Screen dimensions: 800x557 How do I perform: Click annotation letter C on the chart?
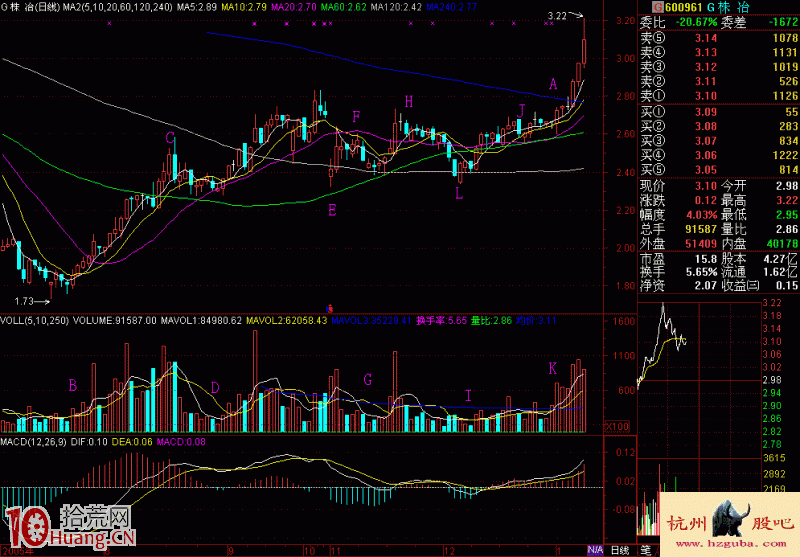[170, 137]
